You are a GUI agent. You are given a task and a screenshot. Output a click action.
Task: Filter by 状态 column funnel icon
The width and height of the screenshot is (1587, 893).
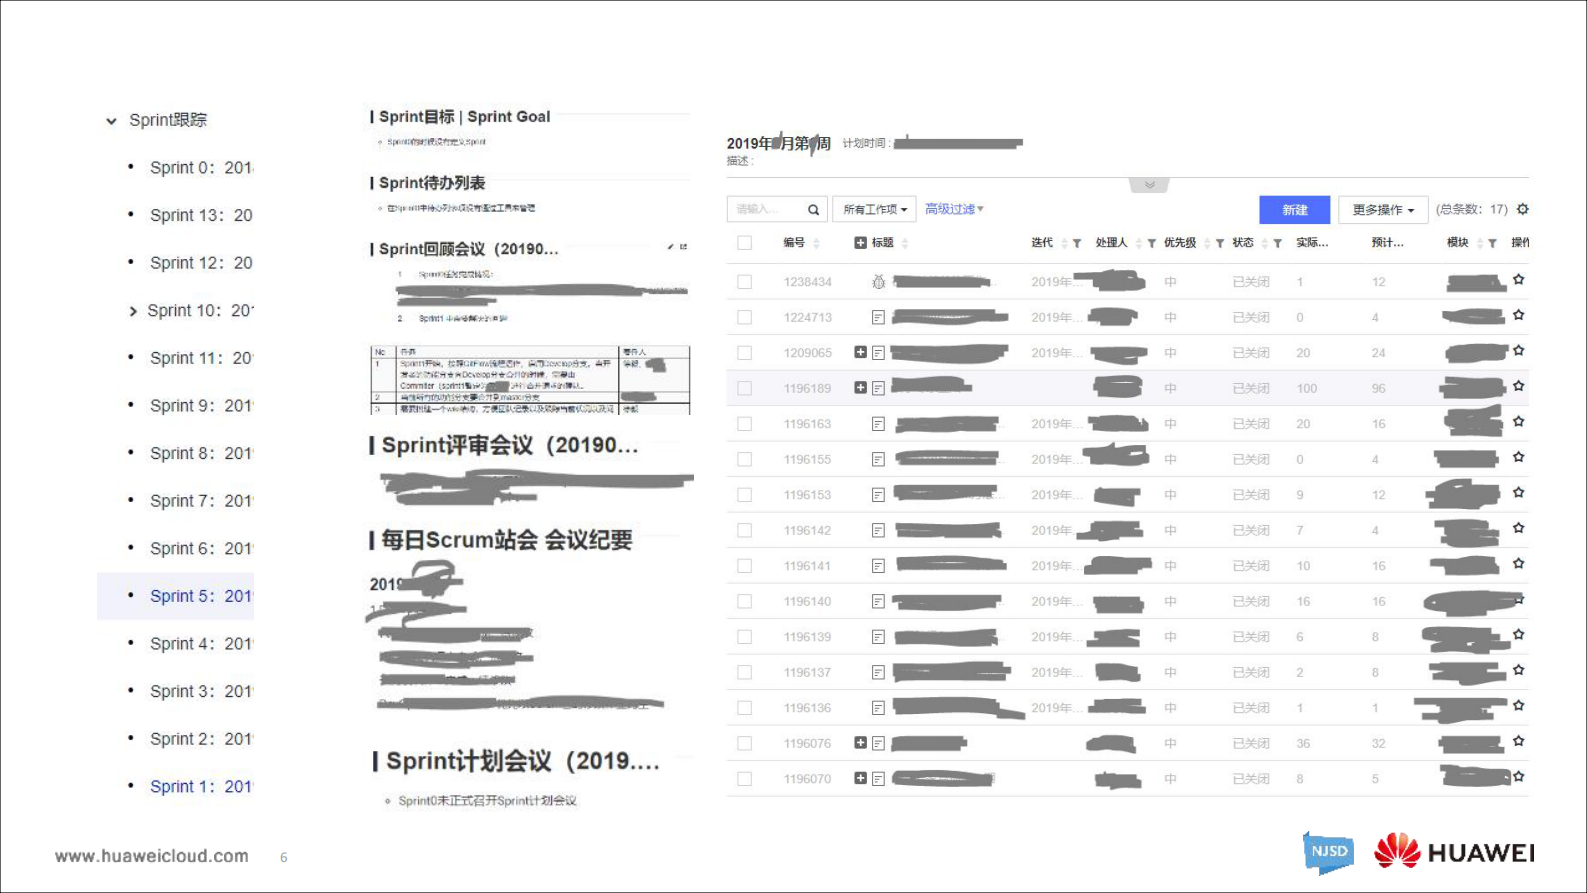pos(1278,243)
